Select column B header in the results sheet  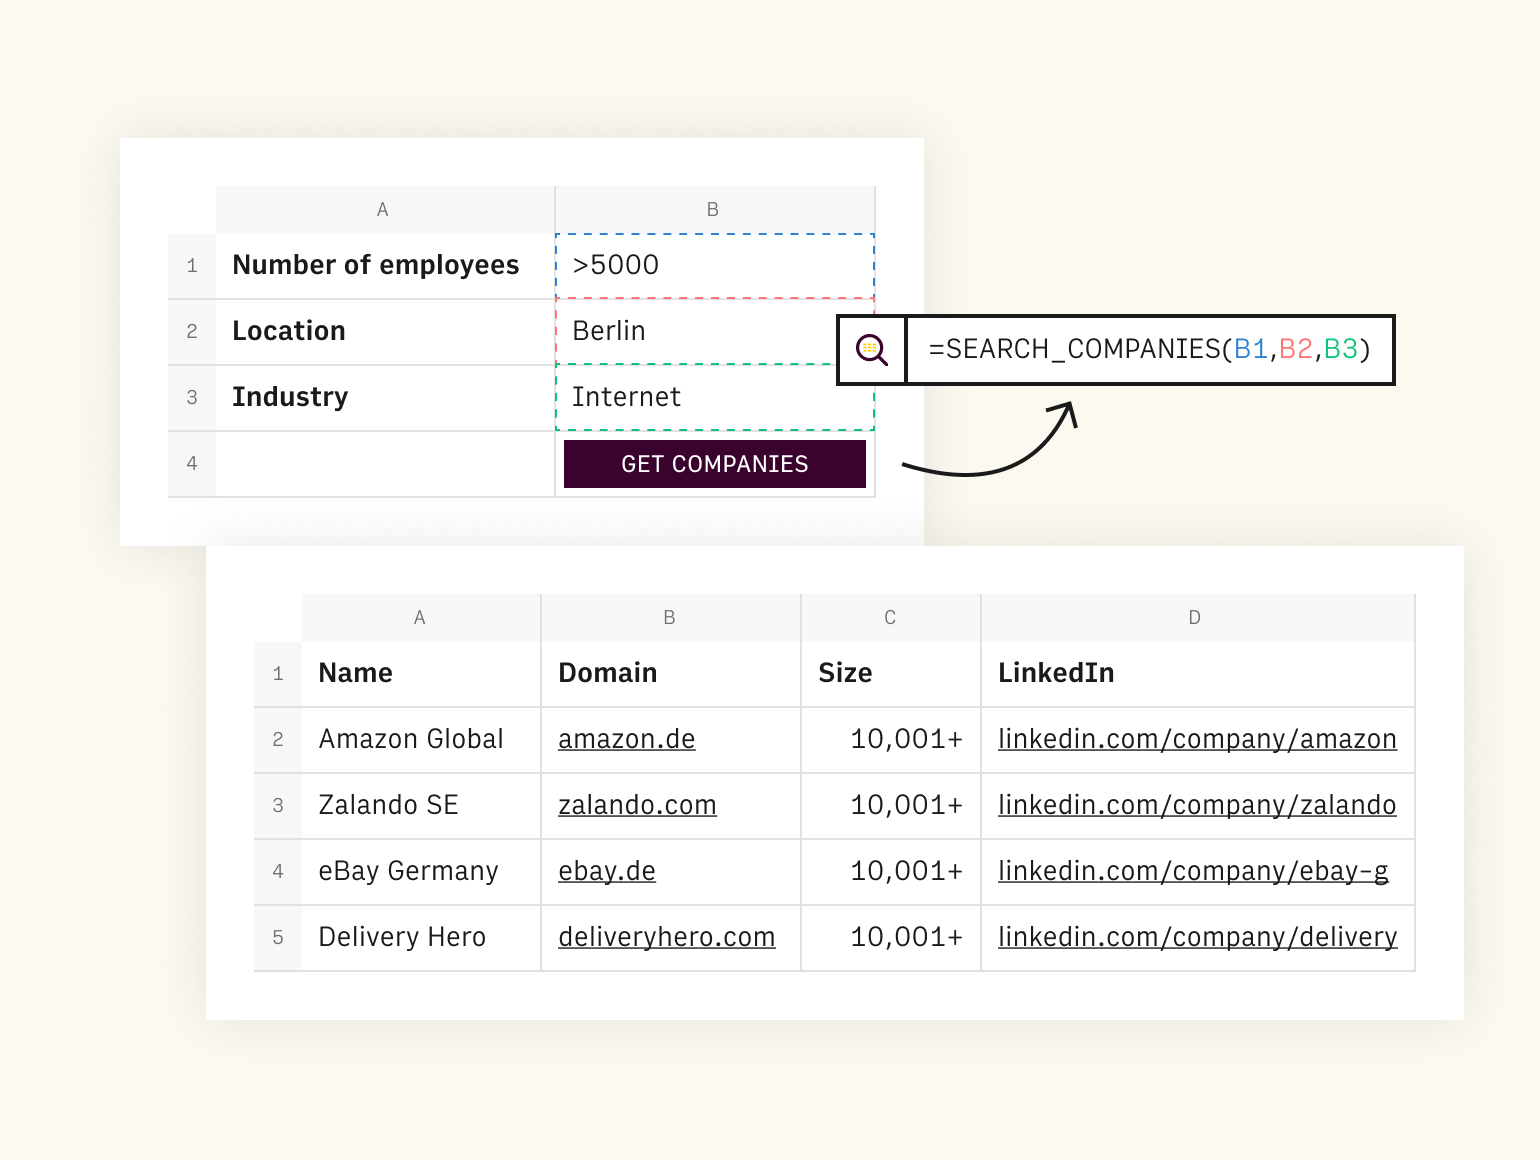pos(671,618)
